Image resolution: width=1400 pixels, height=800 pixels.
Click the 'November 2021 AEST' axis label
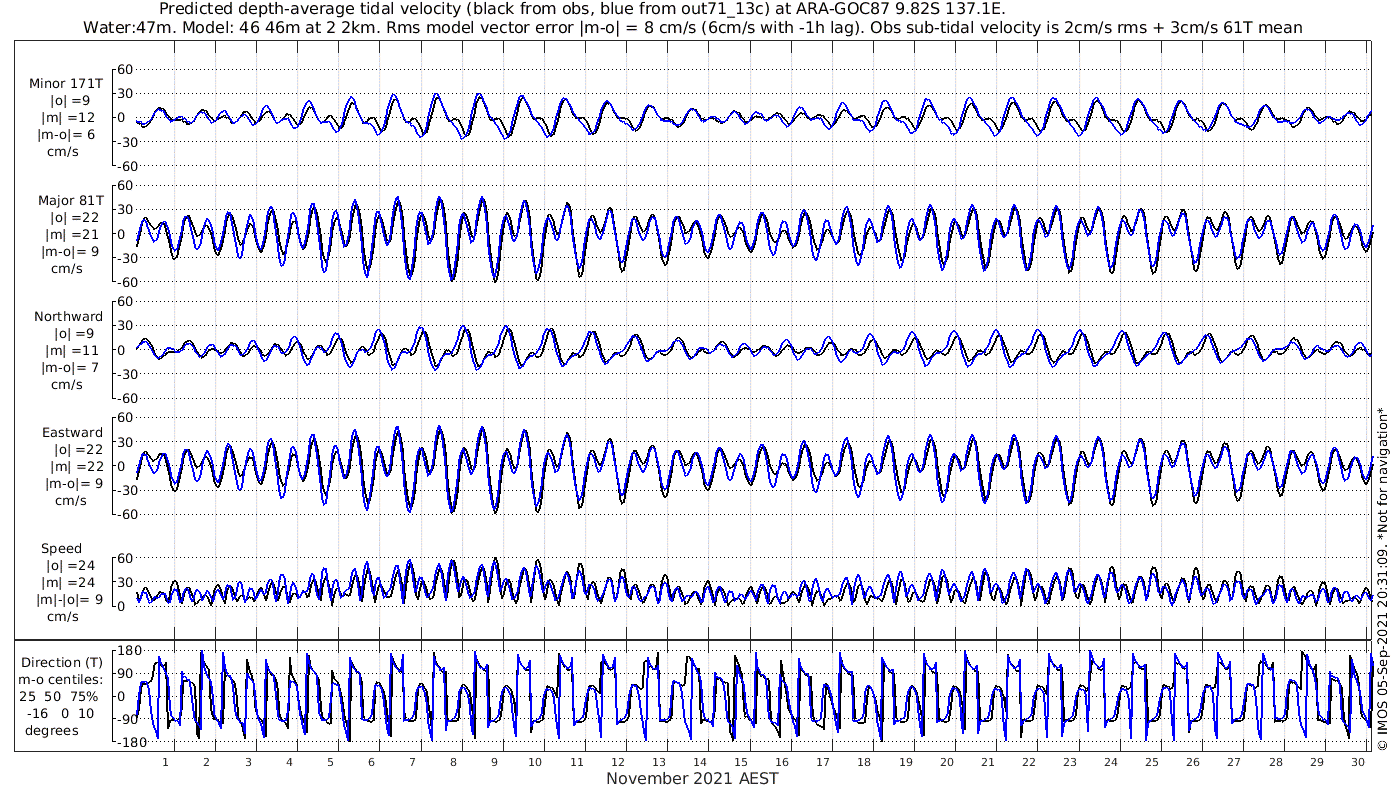click(692, 778)
